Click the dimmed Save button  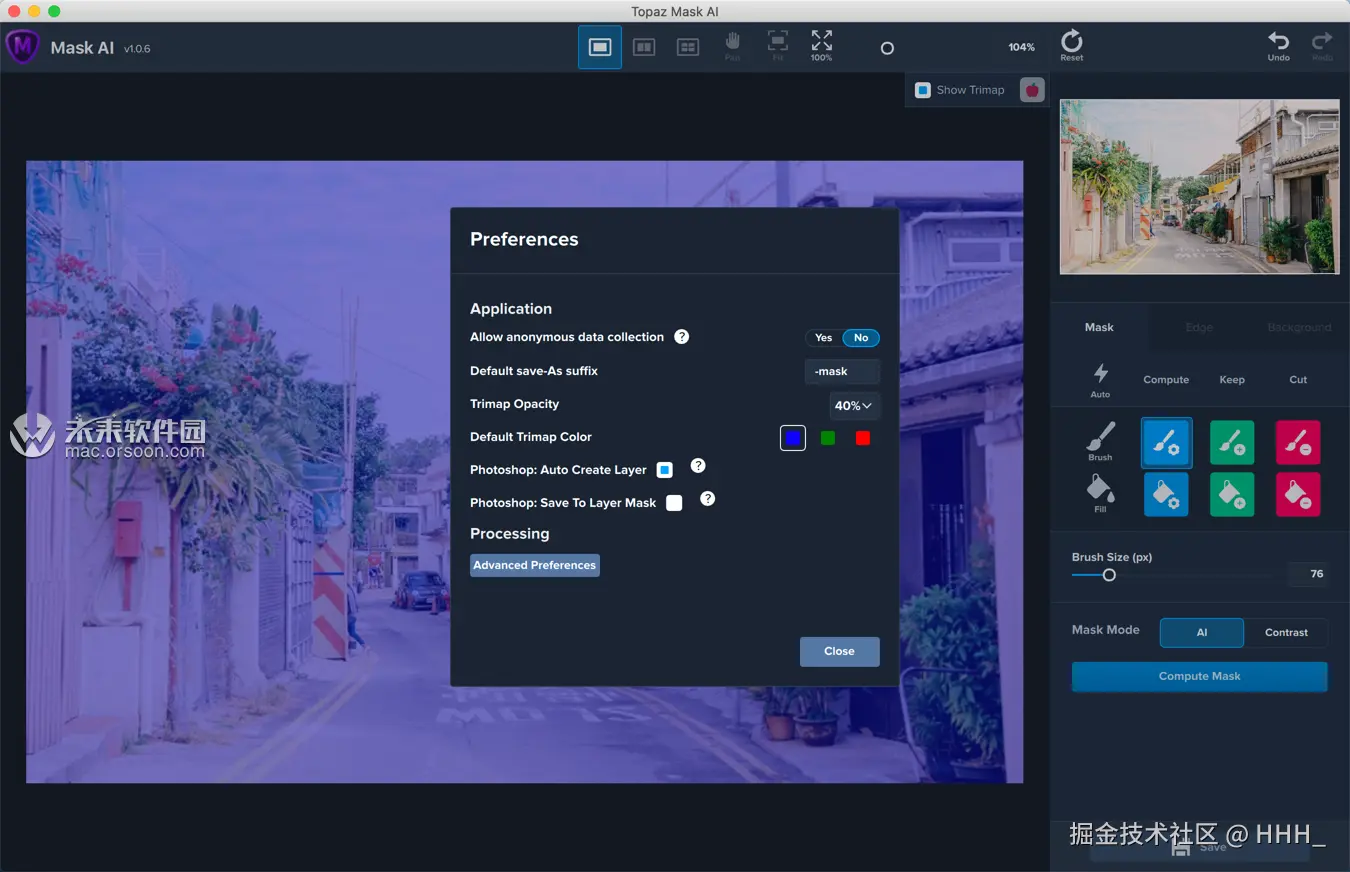coord(1199,847)
